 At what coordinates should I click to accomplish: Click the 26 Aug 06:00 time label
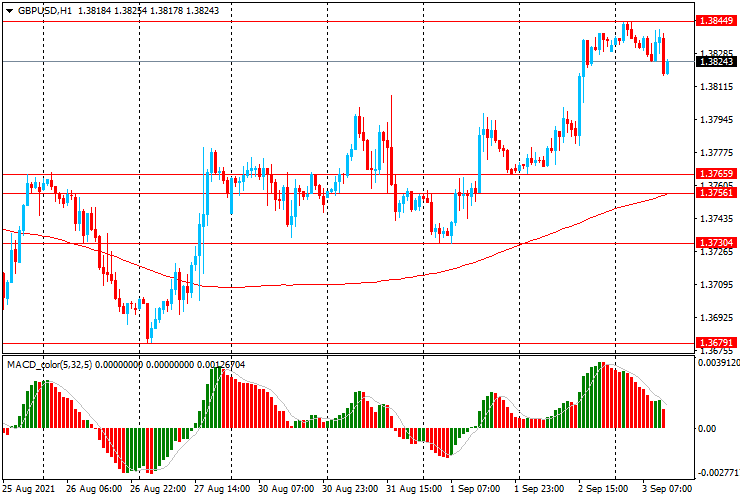[x=94, y=489]
